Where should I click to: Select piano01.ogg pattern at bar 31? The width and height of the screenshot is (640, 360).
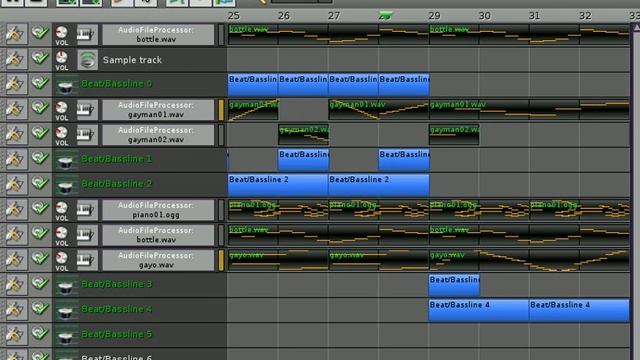(579, 210)
